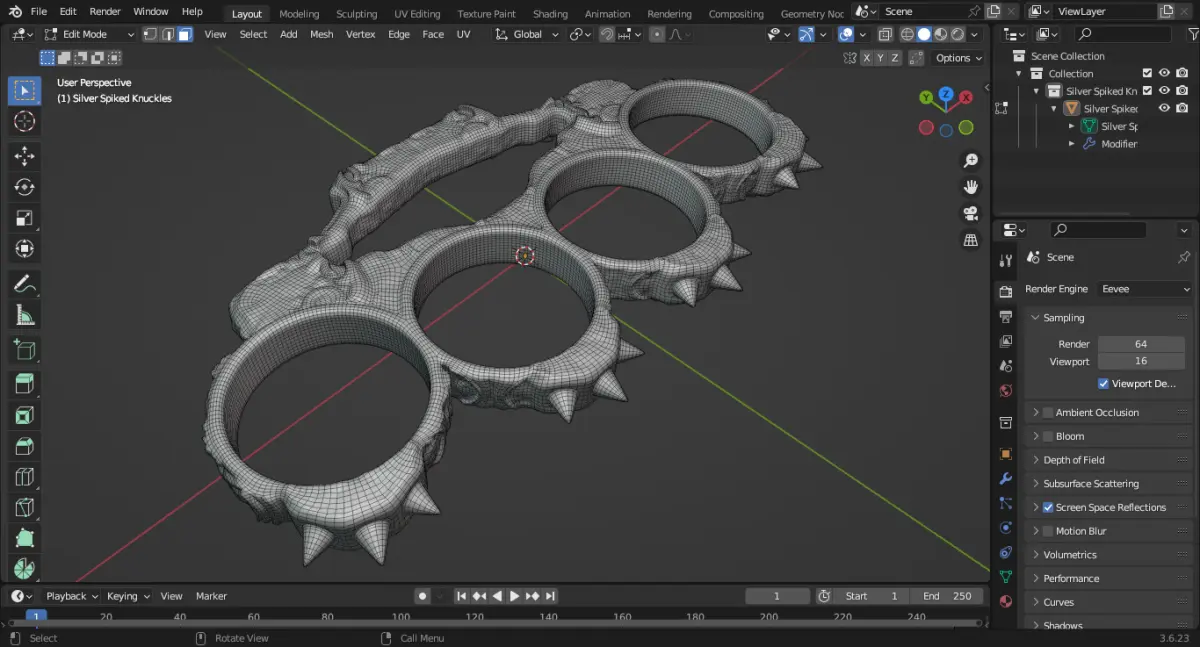Click the Render samples value 64

point(1141,344)
